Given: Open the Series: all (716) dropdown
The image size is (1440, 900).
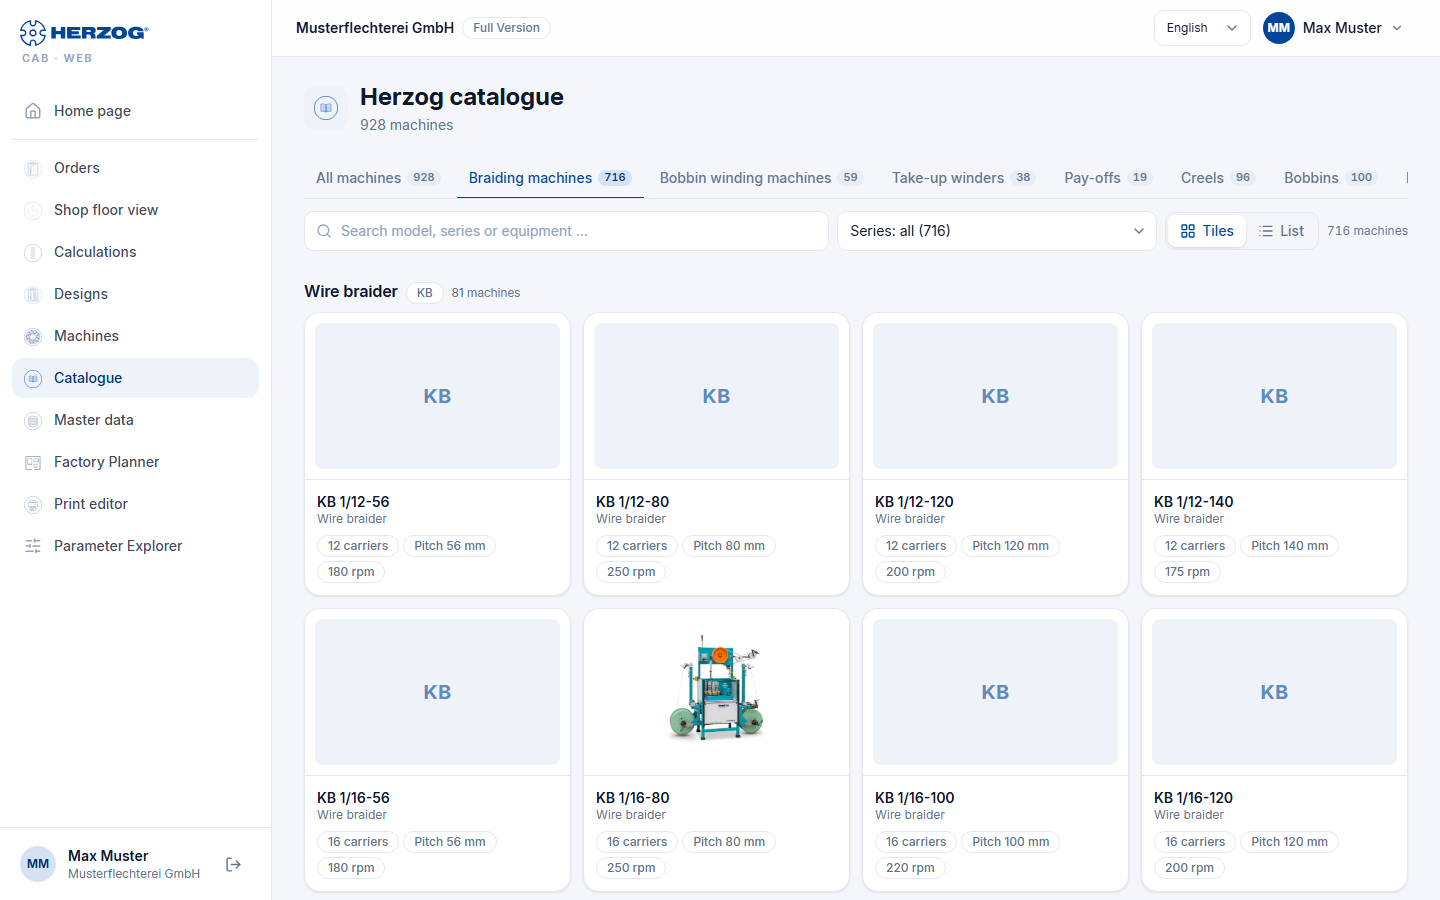Looking at the screenshot, I should [x=996, y=231].
